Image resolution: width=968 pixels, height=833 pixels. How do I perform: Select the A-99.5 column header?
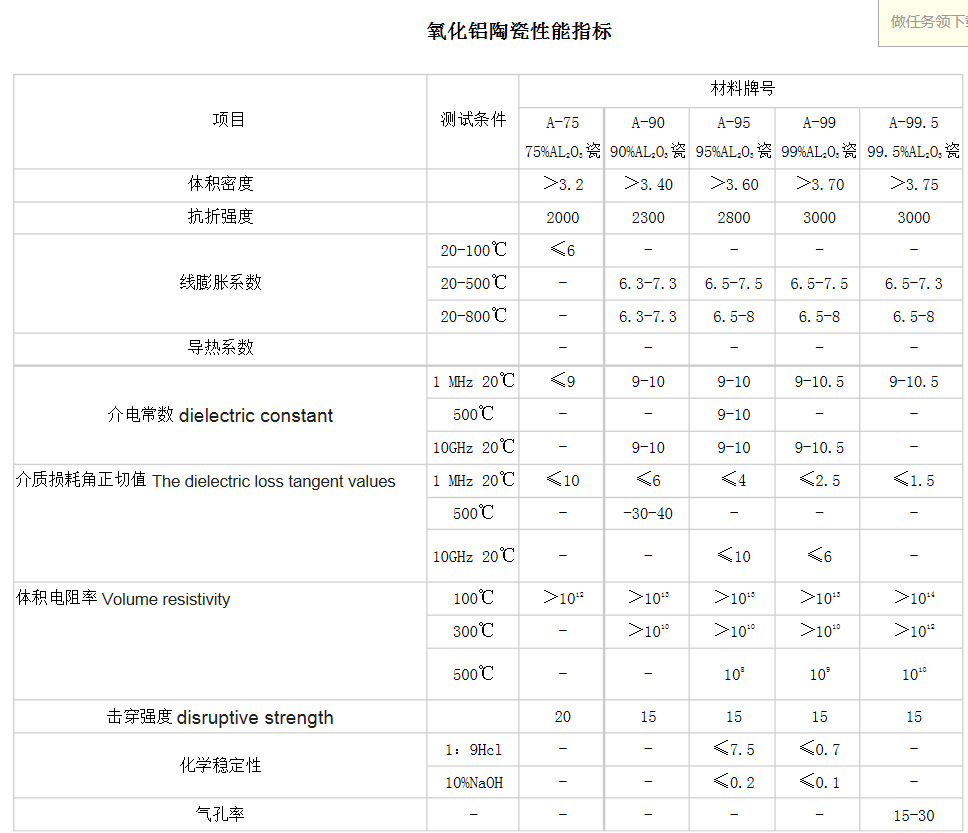pyautogui.click(x=913, y=123)
